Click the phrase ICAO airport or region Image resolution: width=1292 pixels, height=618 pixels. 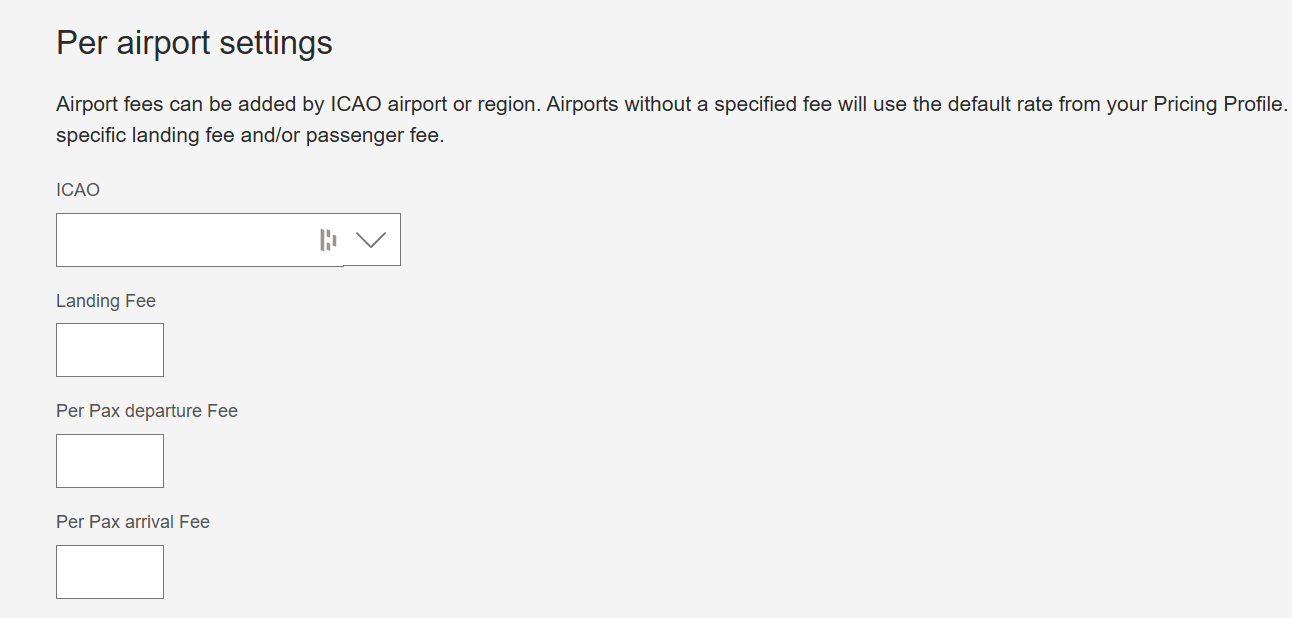pyautogui.click(x=427, y=105)
